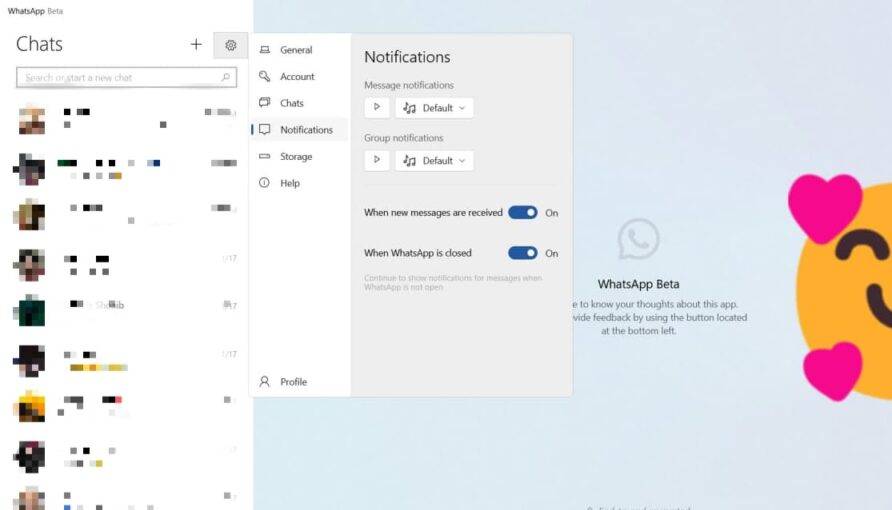Play the group notification sound preview
The height and width of the screenshot is (510, 892).
coord(377,160)
